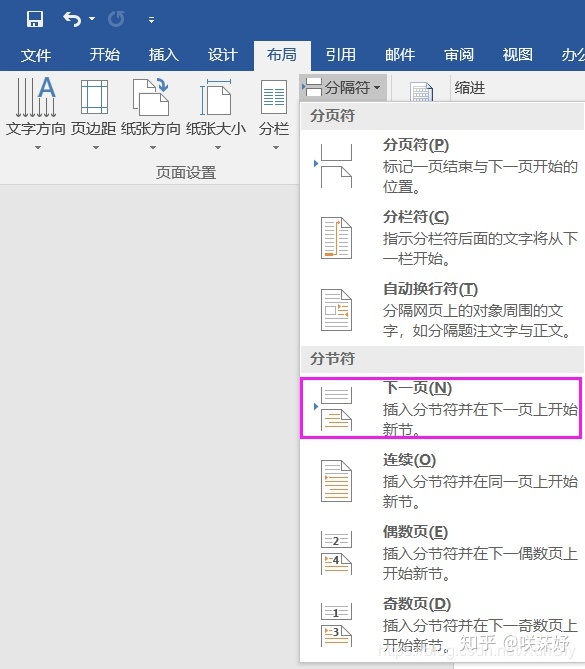
Task: Expand the 页边距 dropdown arrow
Action: (96, 148)
